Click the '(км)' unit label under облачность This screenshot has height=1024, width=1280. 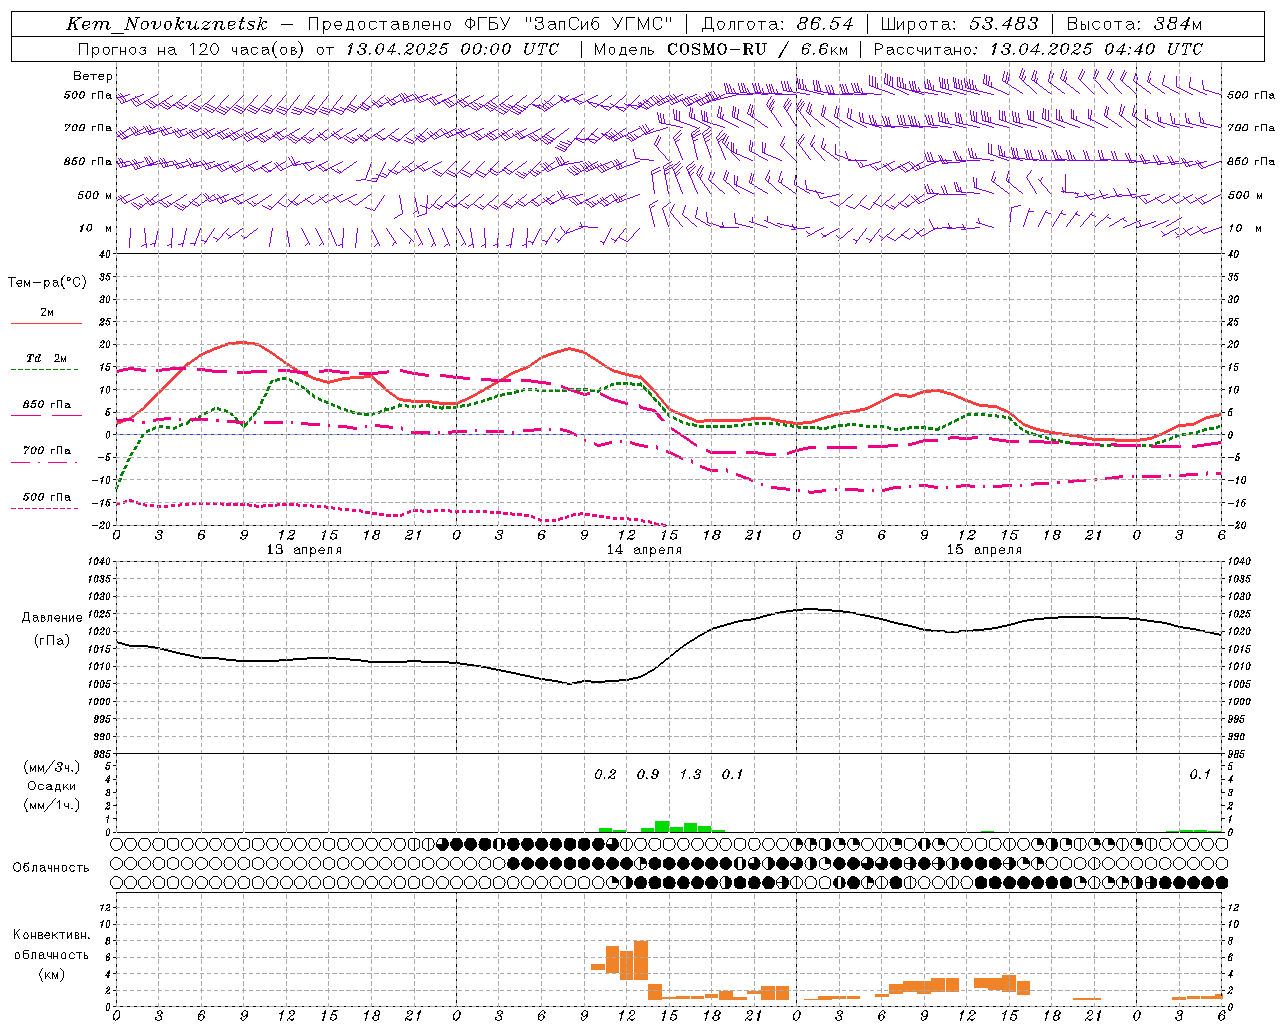[51, 974]
